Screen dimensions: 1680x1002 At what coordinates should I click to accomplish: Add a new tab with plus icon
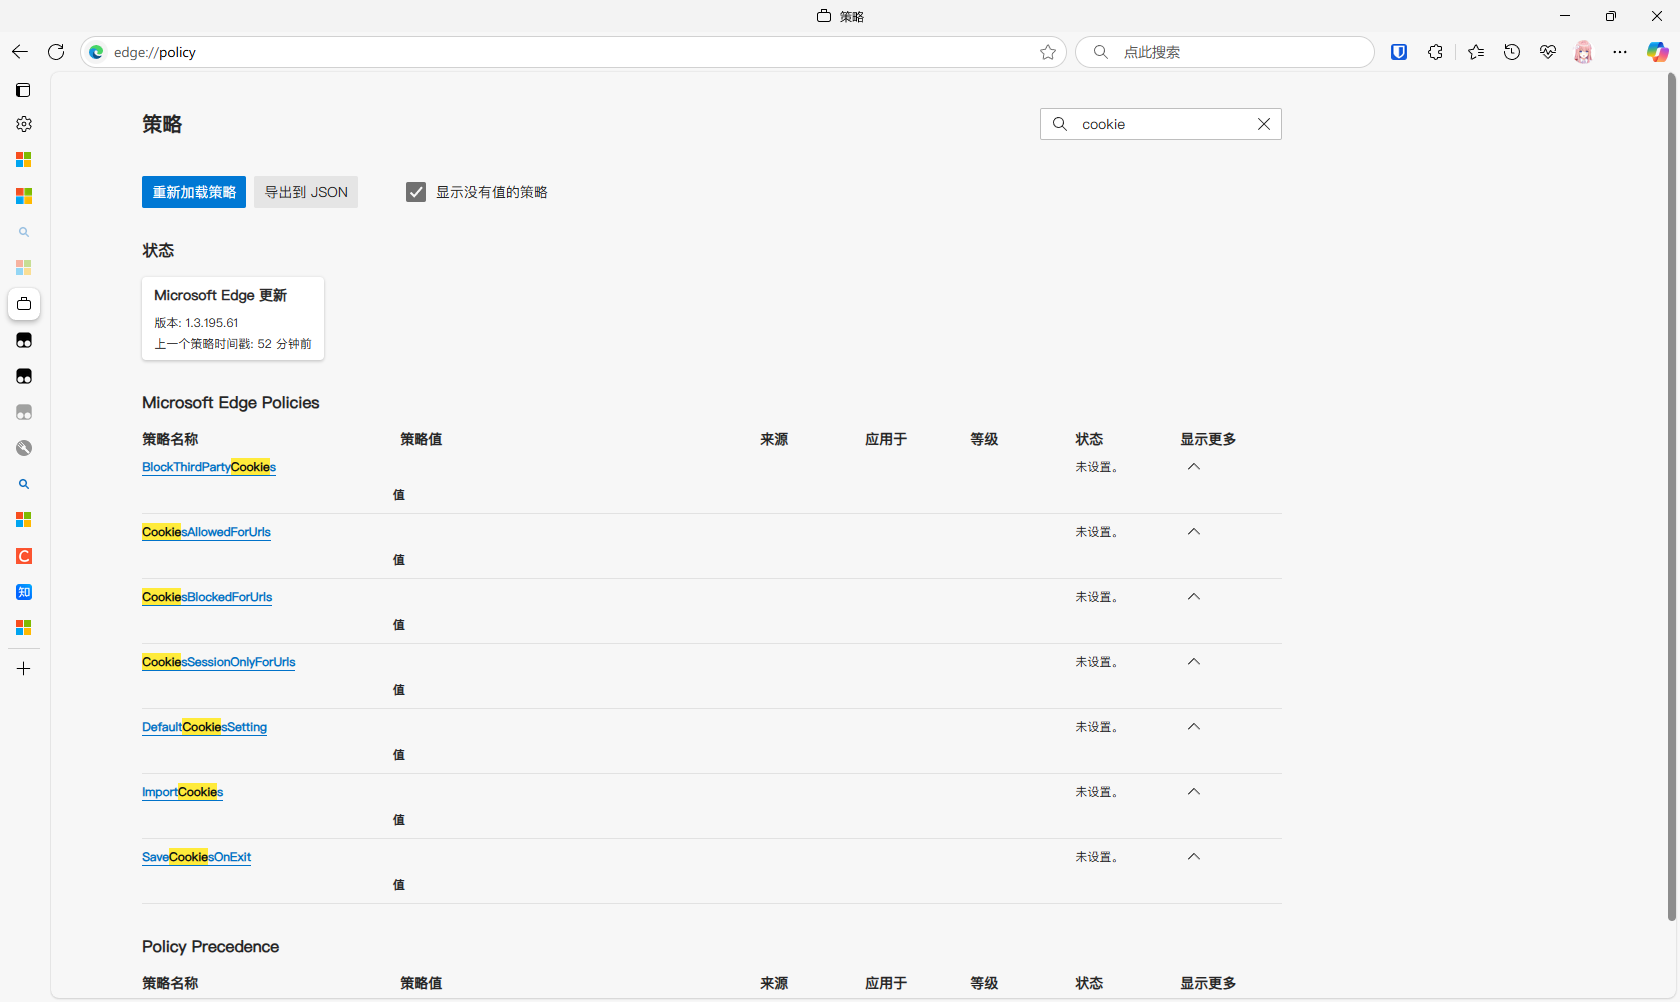pos(24,668)
